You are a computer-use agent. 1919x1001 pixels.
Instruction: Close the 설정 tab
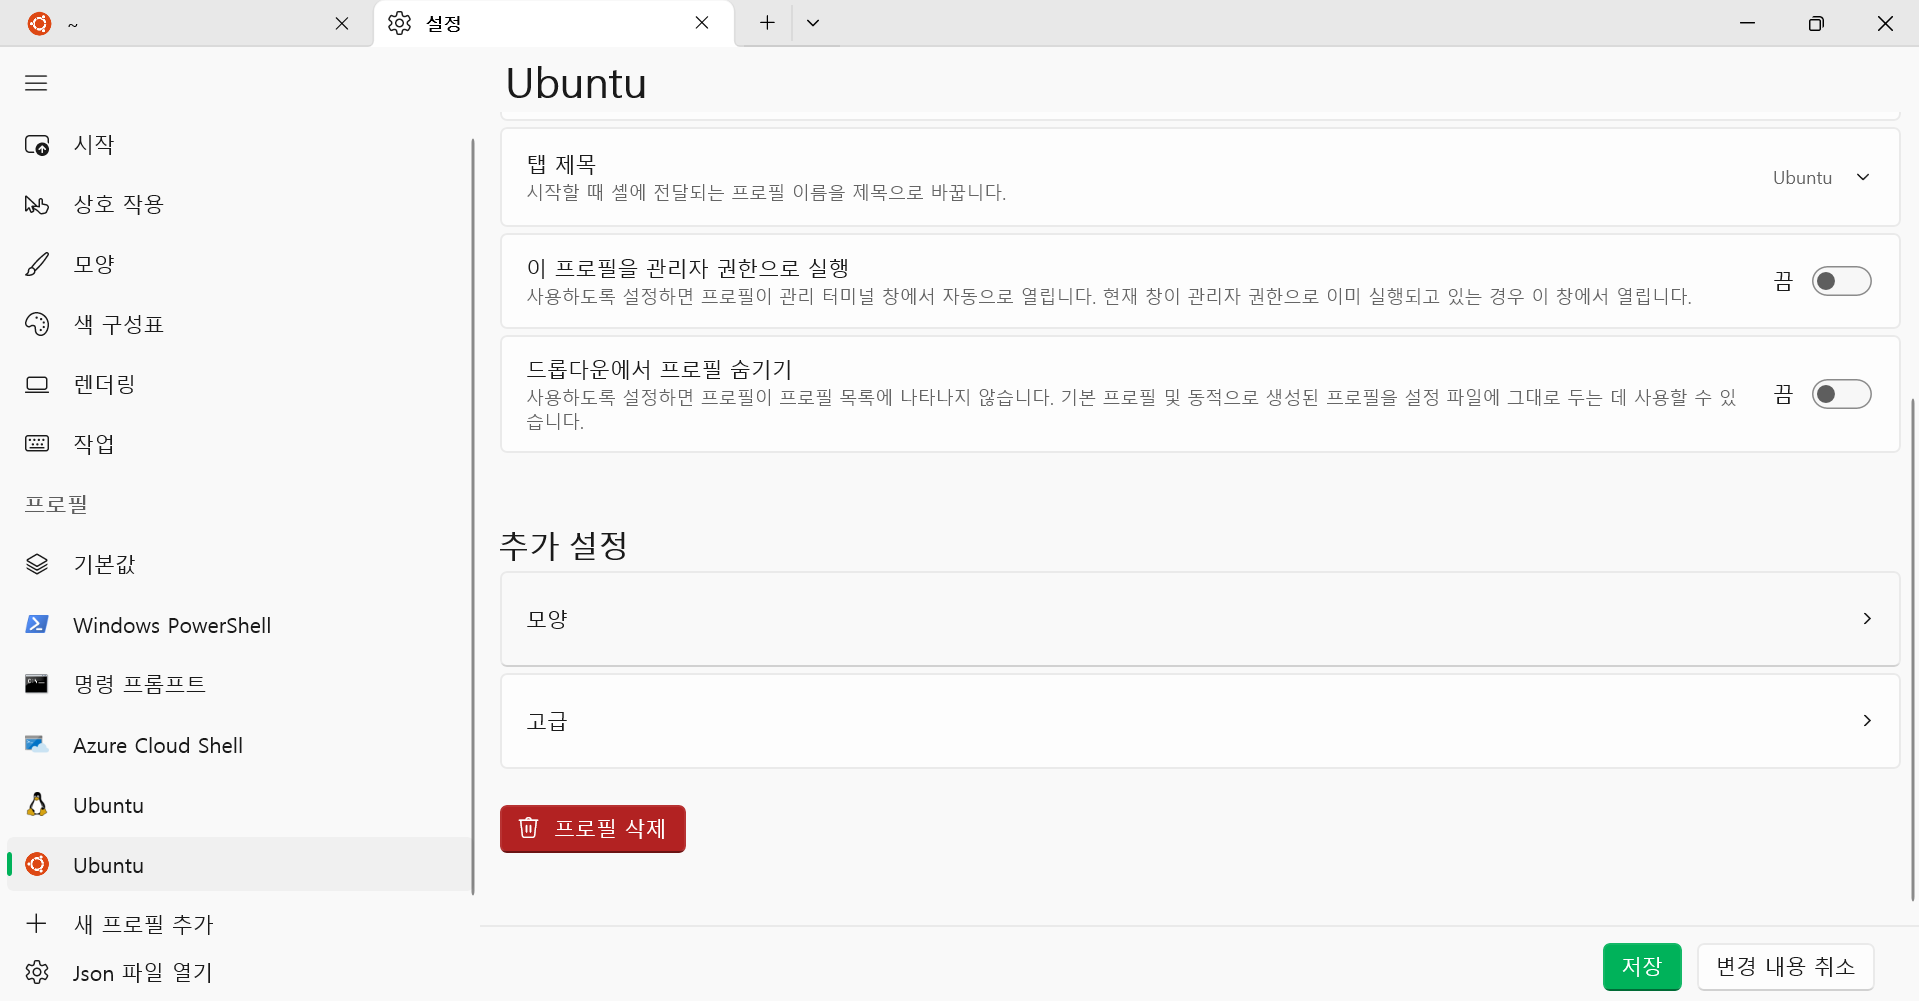click(702, 23)
